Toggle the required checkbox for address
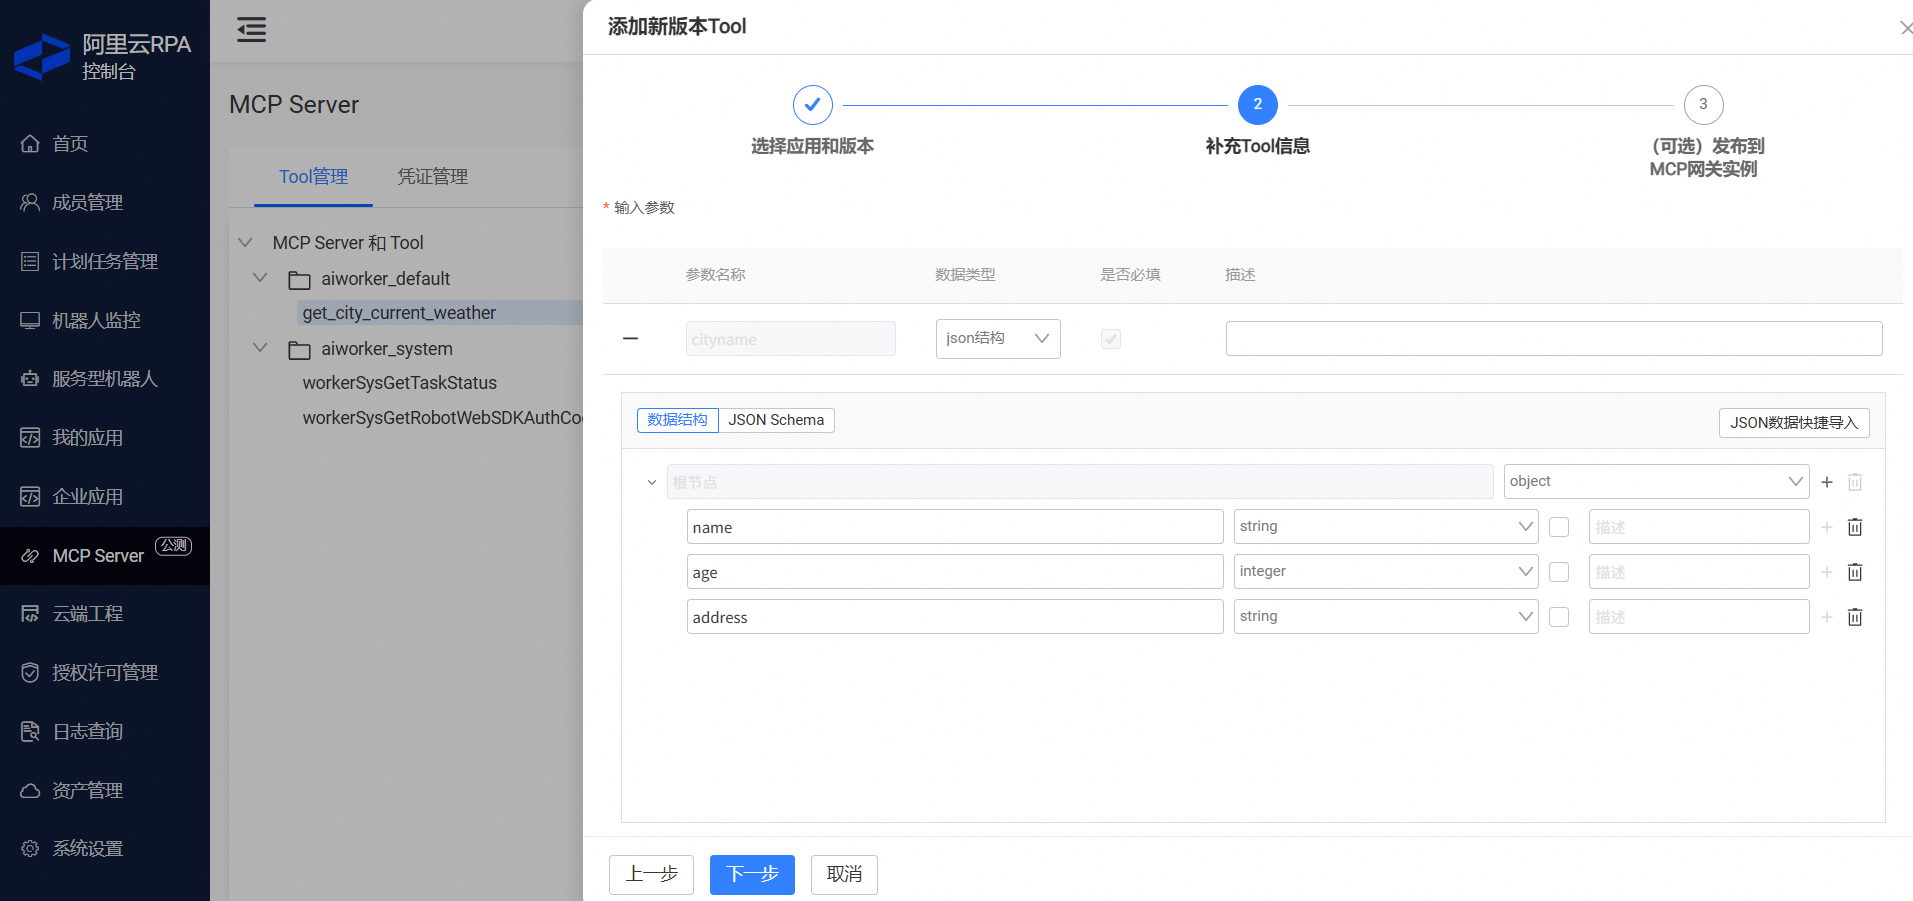 [1559, 617]
